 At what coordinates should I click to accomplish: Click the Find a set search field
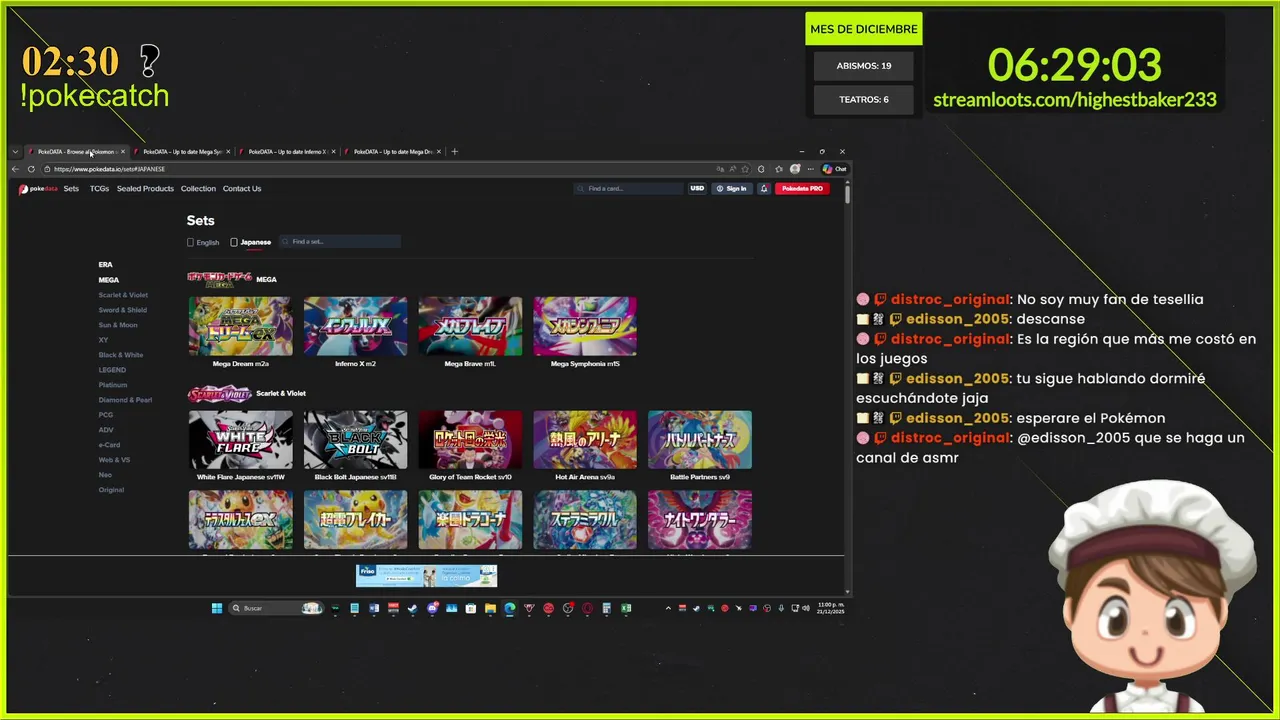click(x=340, y=242)
